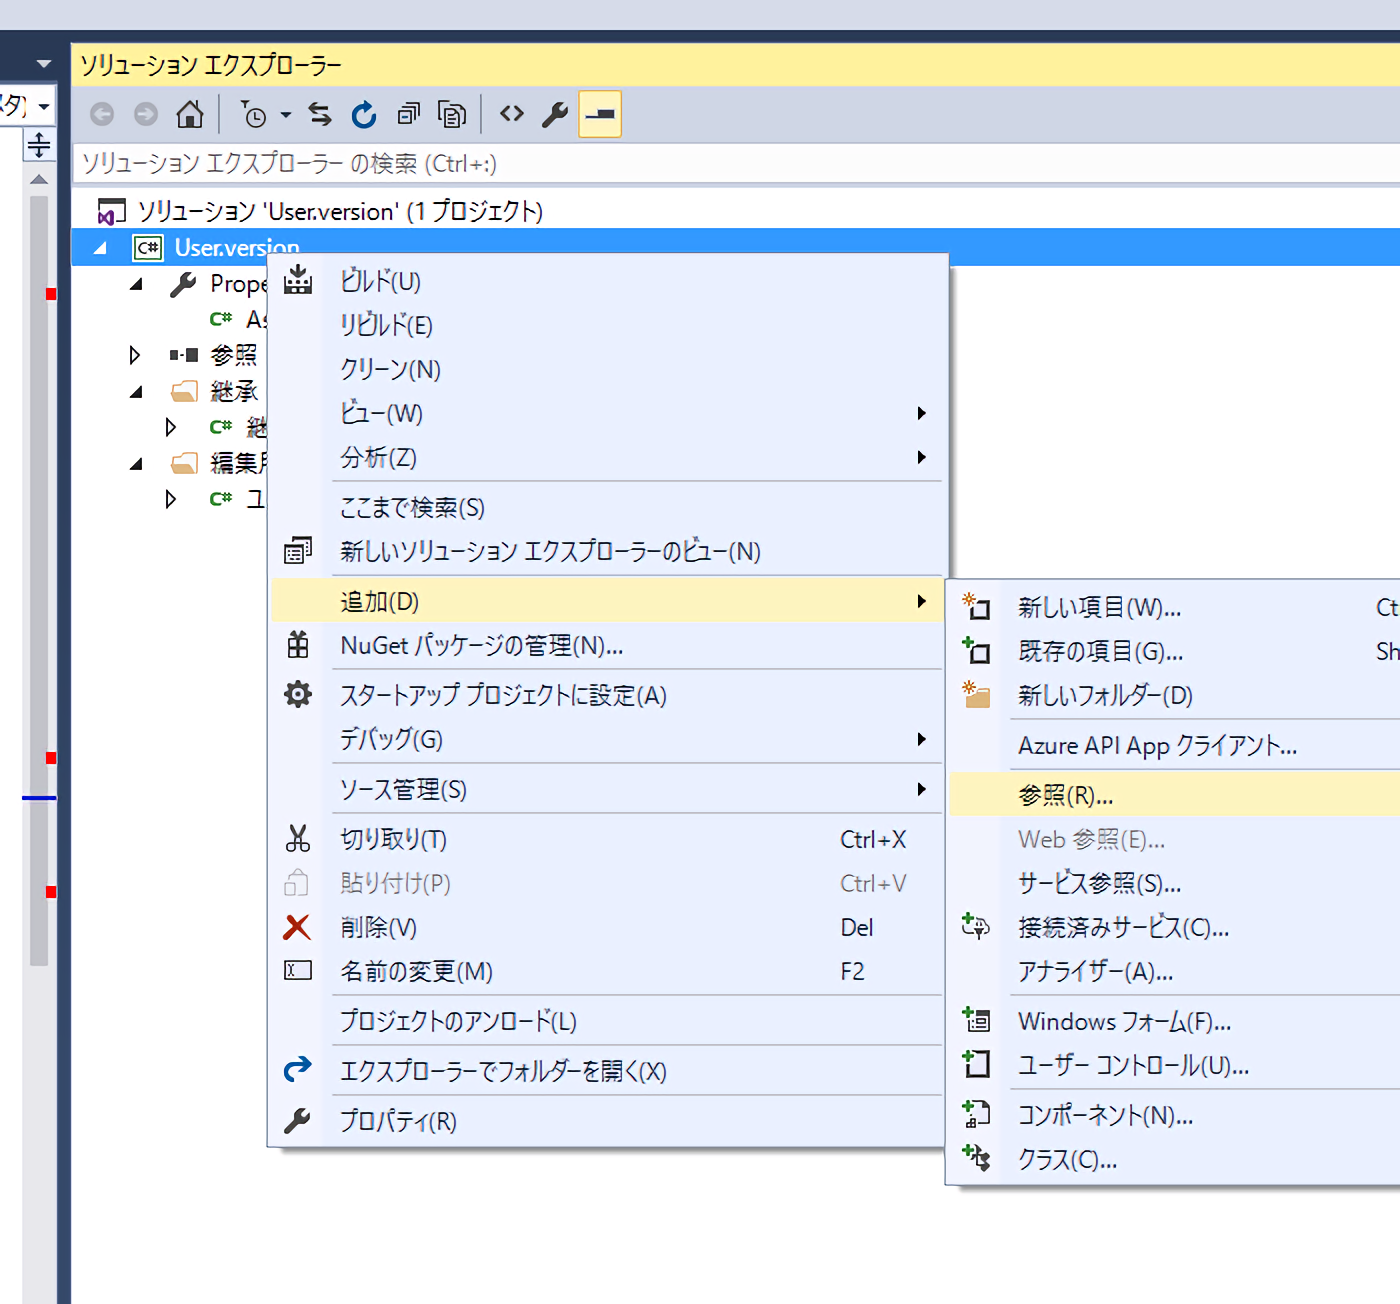1400x1304 pixels.
Task: Click the blue Refresh icon in toolbar
Action: coord(364,115)
